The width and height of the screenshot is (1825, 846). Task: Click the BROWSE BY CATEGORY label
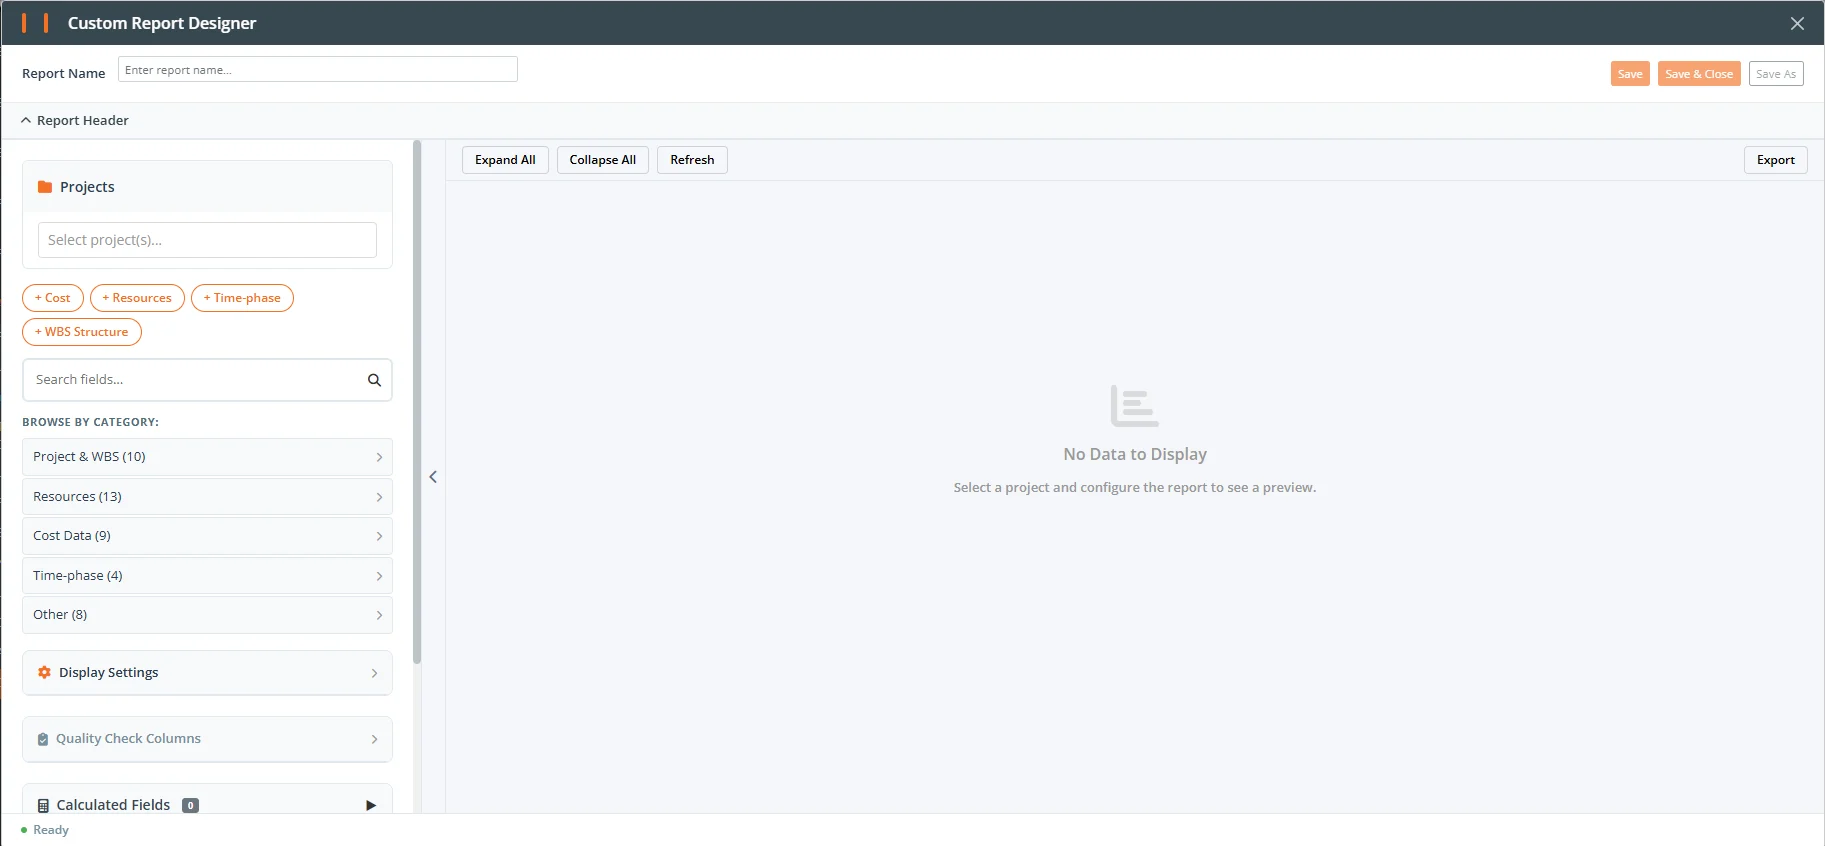(x=90, y=422)
